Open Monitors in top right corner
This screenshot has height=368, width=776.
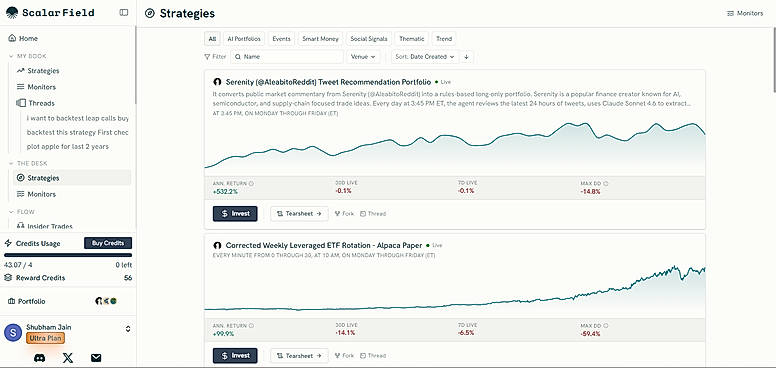click(745, 13)
